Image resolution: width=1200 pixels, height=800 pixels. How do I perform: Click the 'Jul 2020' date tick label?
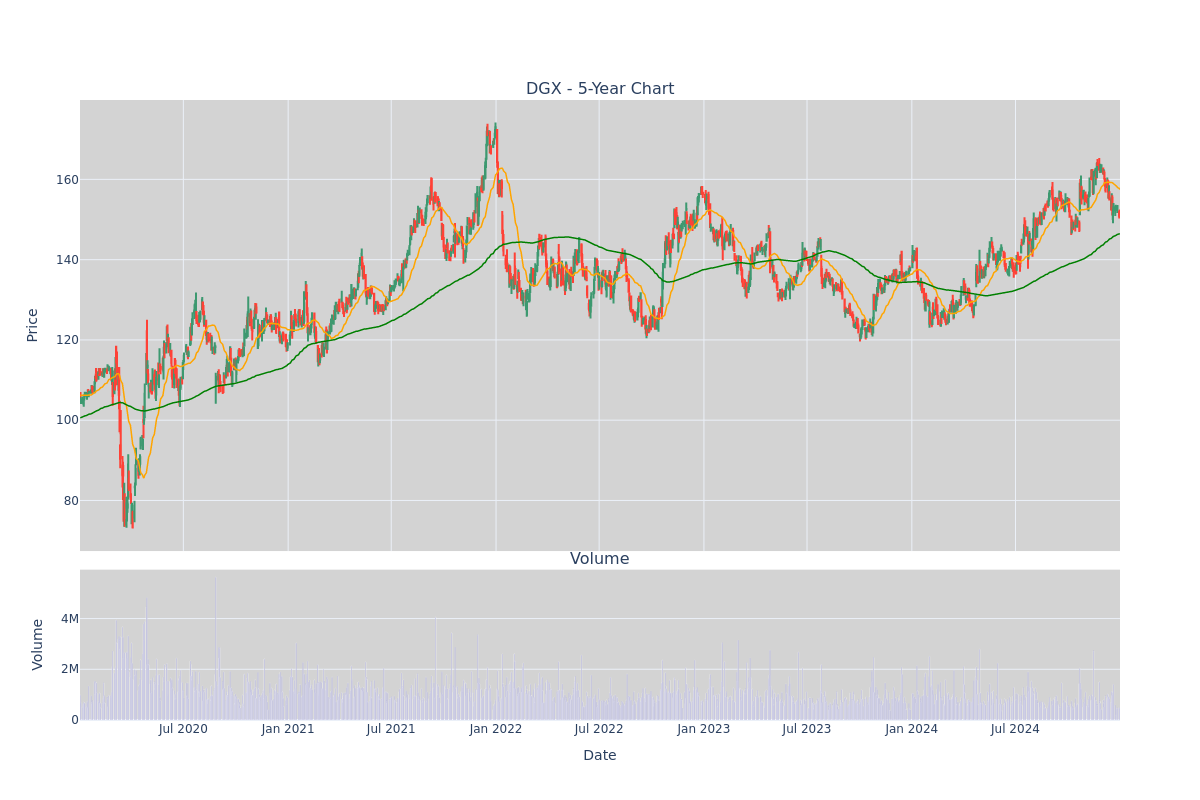tap(183, 729)
